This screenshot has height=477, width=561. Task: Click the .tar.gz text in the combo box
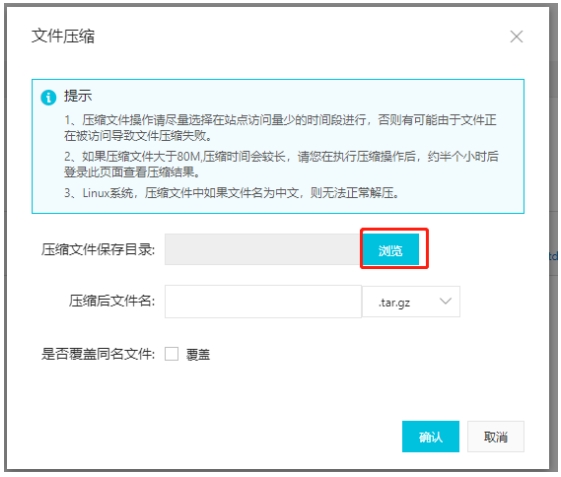(394, 303)
